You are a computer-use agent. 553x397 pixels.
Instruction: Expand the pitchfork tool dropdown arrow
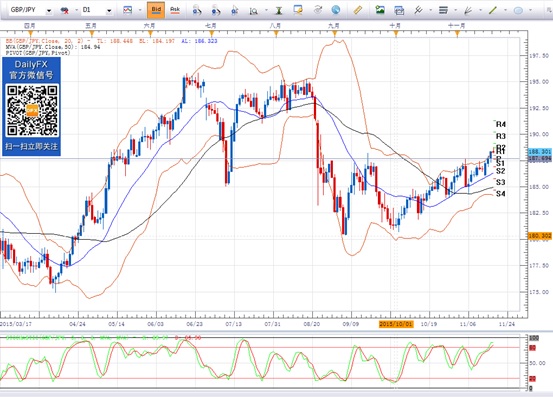tap(431, 11)
